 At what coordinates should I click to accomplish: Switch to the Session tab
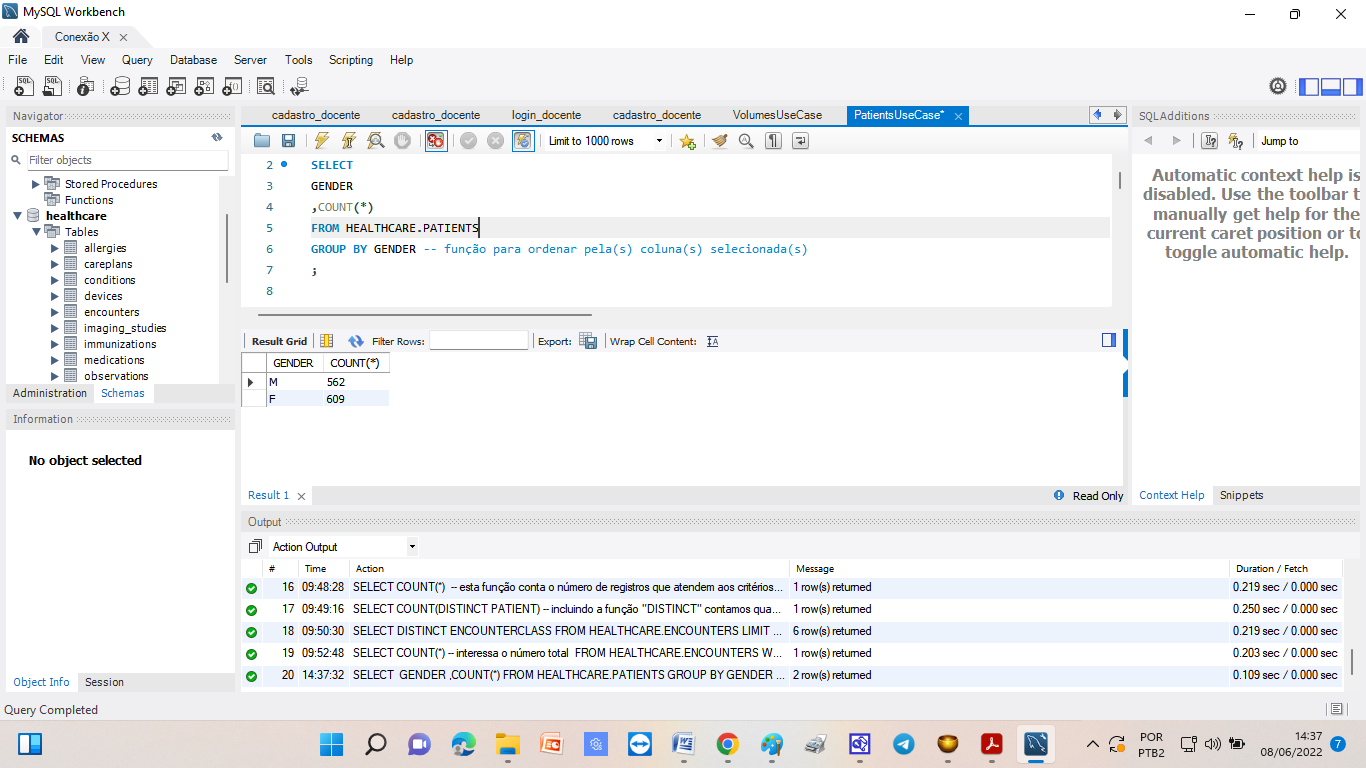(104, 682)
